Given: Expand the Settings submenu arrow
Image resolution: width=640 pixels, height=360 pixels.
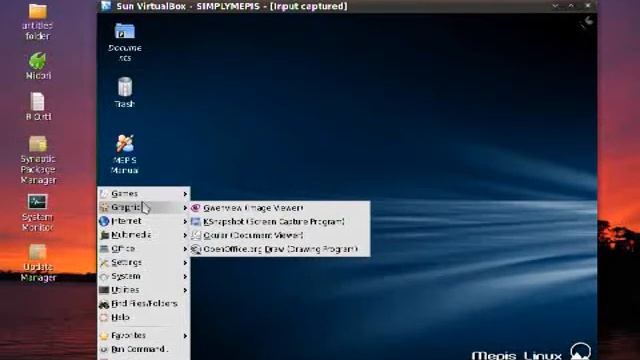Looking at the screenshot, I should coord(185,262).
